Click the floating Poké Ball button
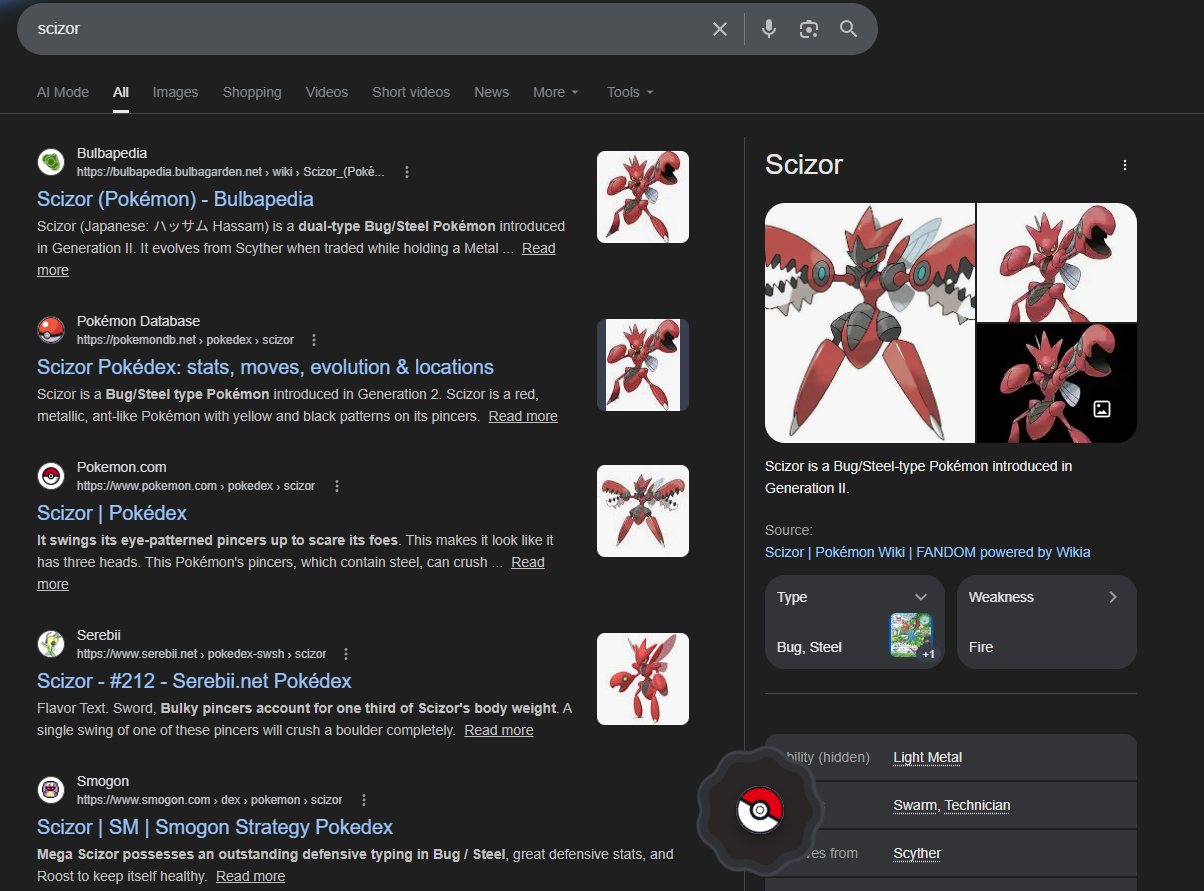This screenshot has width=1204, height=891. tap(760, 809)
